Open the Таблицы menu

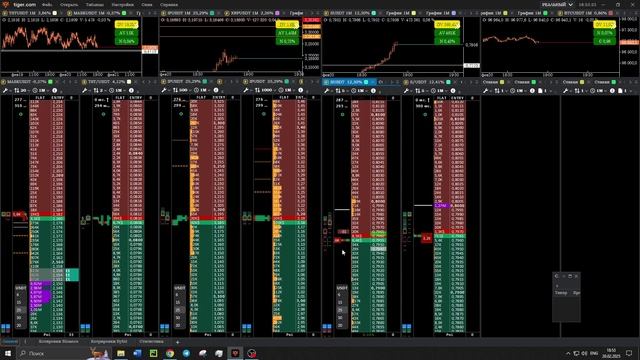click(95, 4)
